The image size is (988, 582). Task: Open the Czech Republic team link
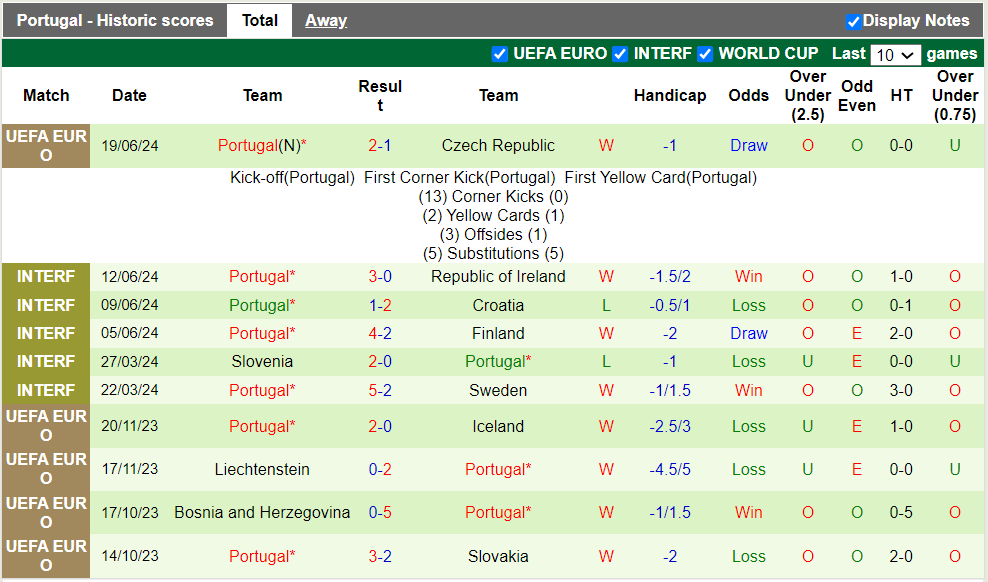click(x=498, y=146)
